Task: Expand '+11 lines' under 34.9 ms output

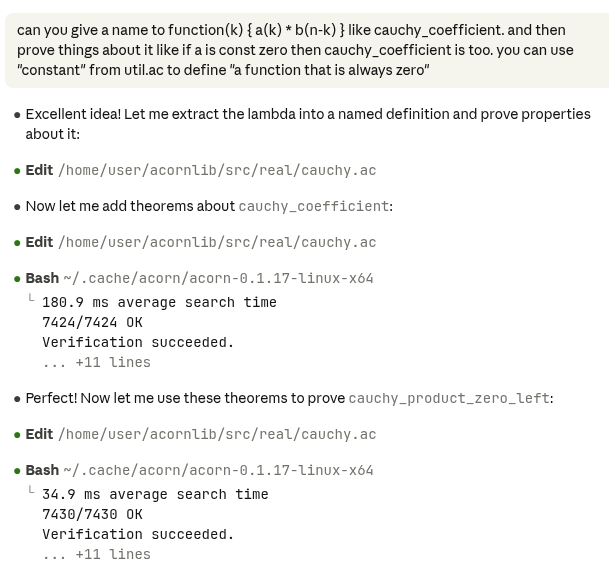Action: (x=96, y=554)
